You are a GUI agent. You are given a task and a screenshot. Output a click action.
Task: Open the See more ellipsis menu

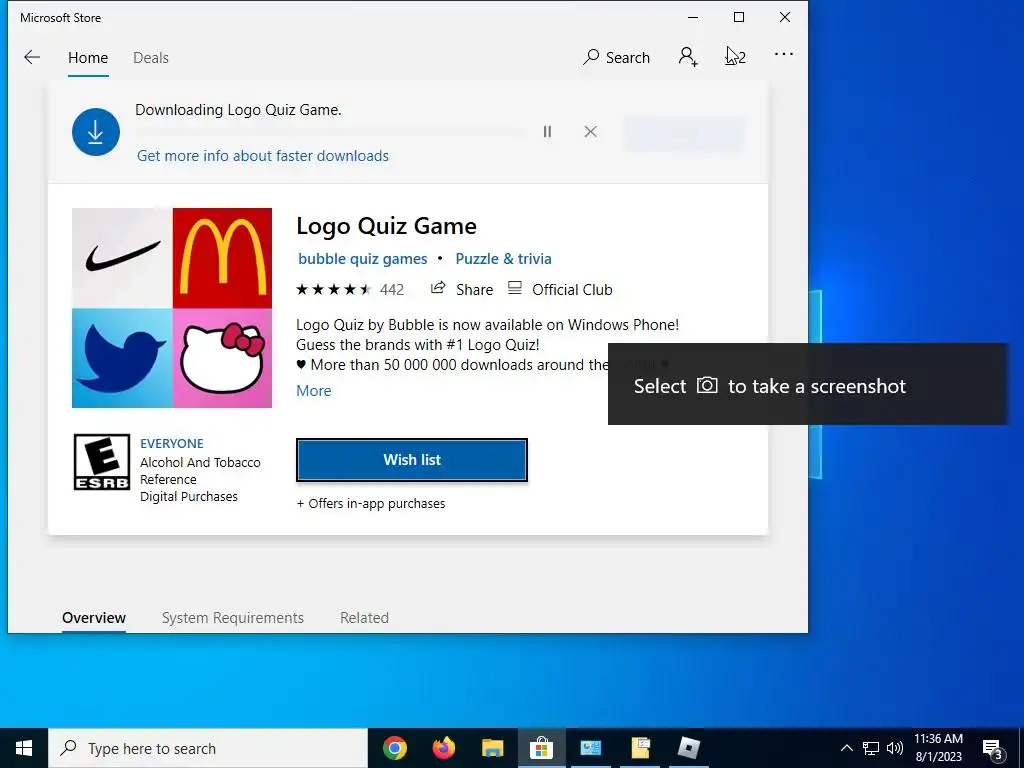(784, 55)
